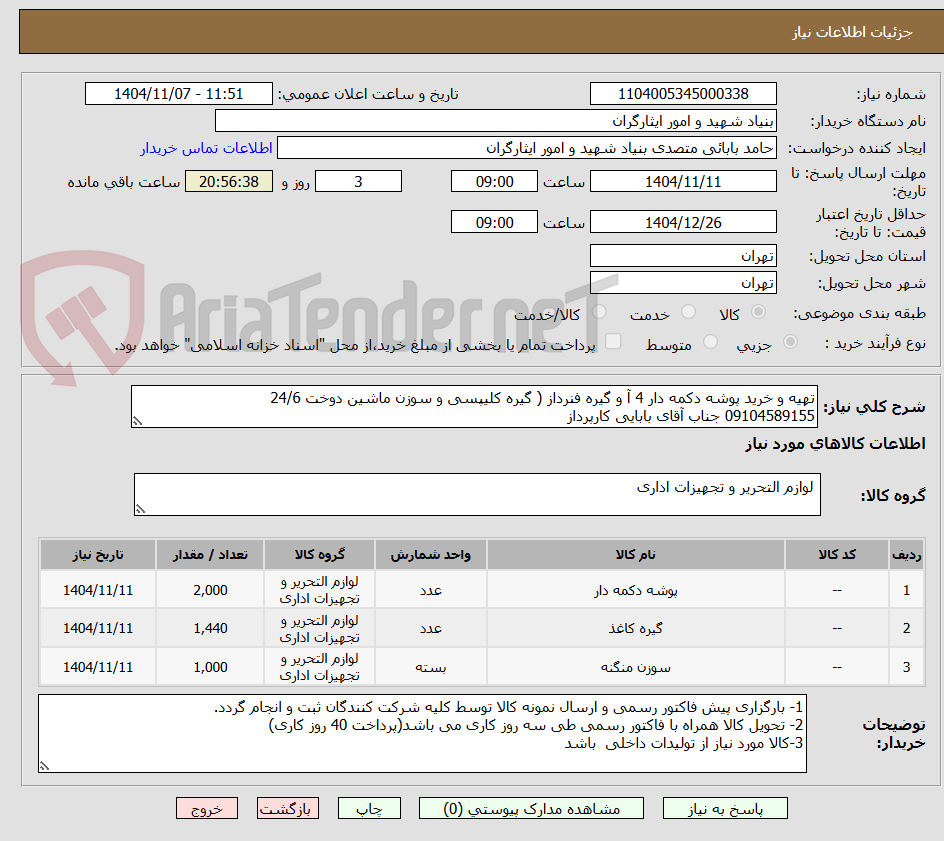
Task: Click the سوزن منگنه item cell
Action: click(x=636, y=667)
